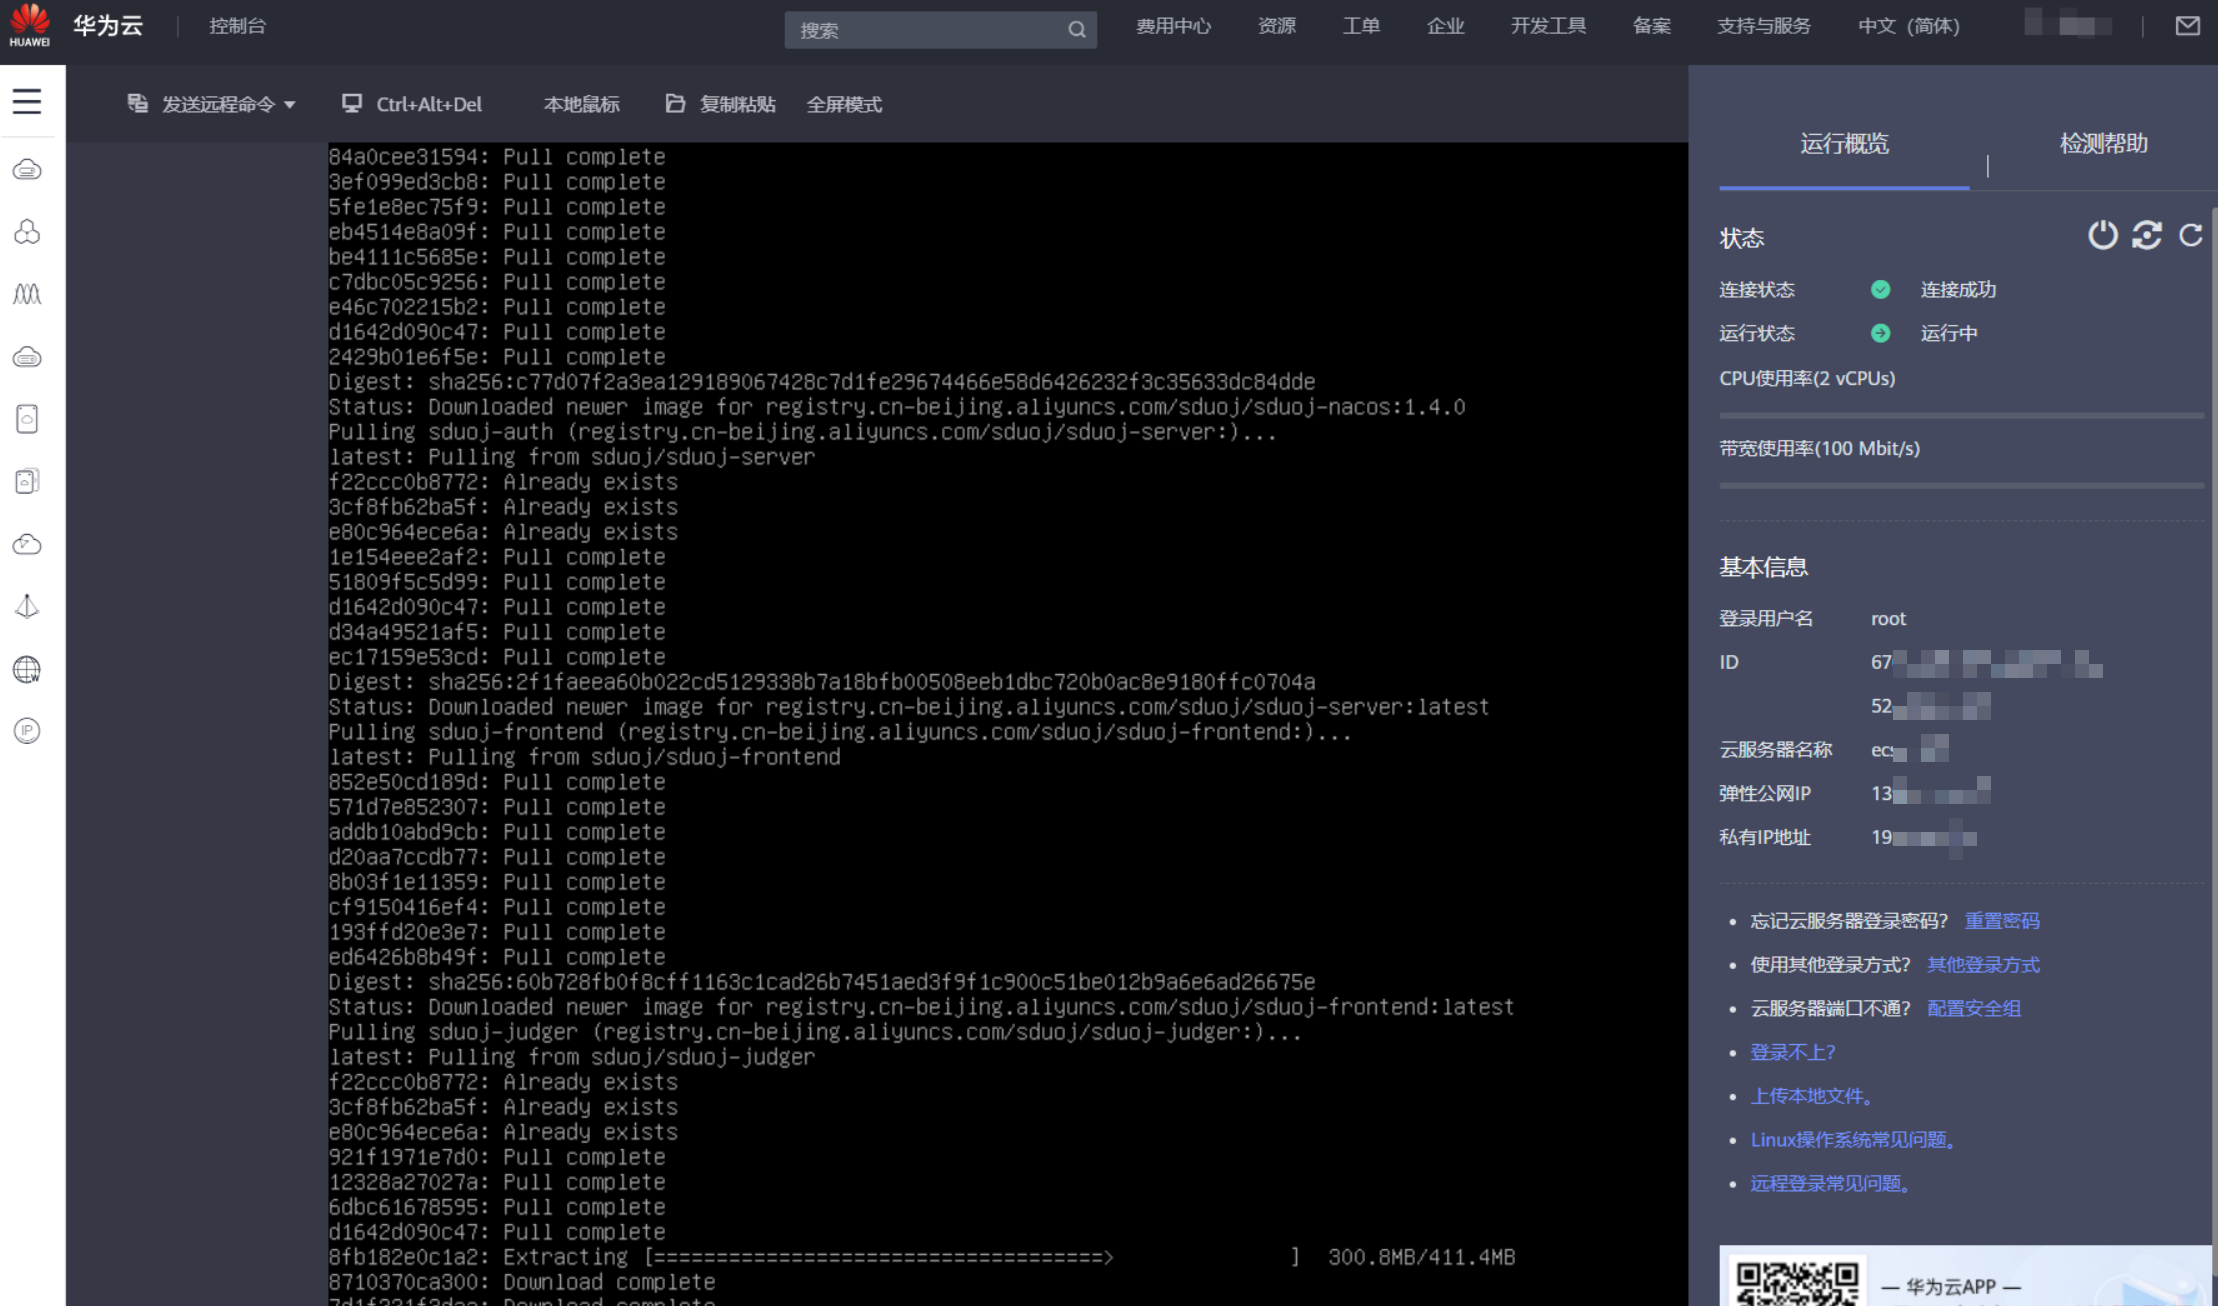This screenshot has height=1306, width=2218.
Task: Select the 检测帮助 tab
Action: click(2103, 144)
